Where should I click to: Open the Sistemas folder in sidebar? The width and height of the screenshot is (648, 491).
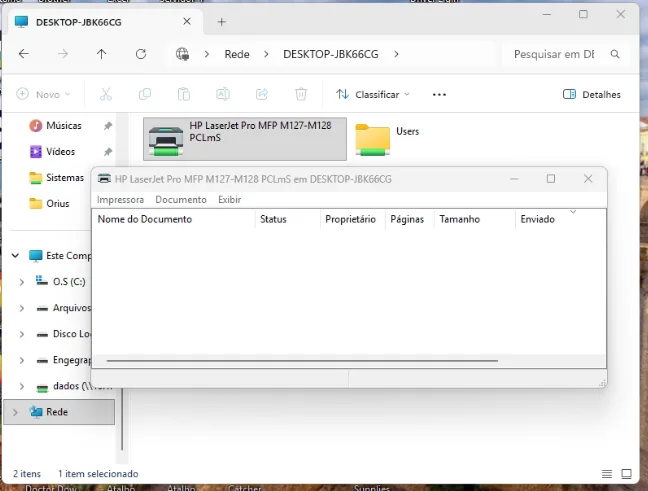[x=57, y=178]
